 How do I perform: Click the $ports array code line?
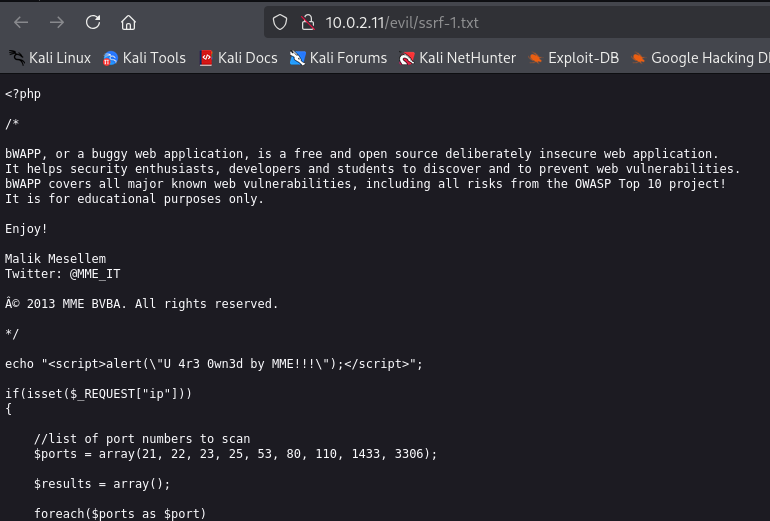(x=235, y=453)
